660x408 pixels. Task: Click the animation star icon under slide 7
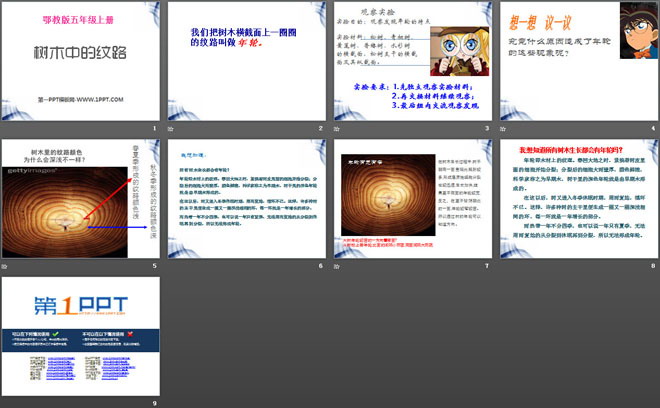[337, 266]
